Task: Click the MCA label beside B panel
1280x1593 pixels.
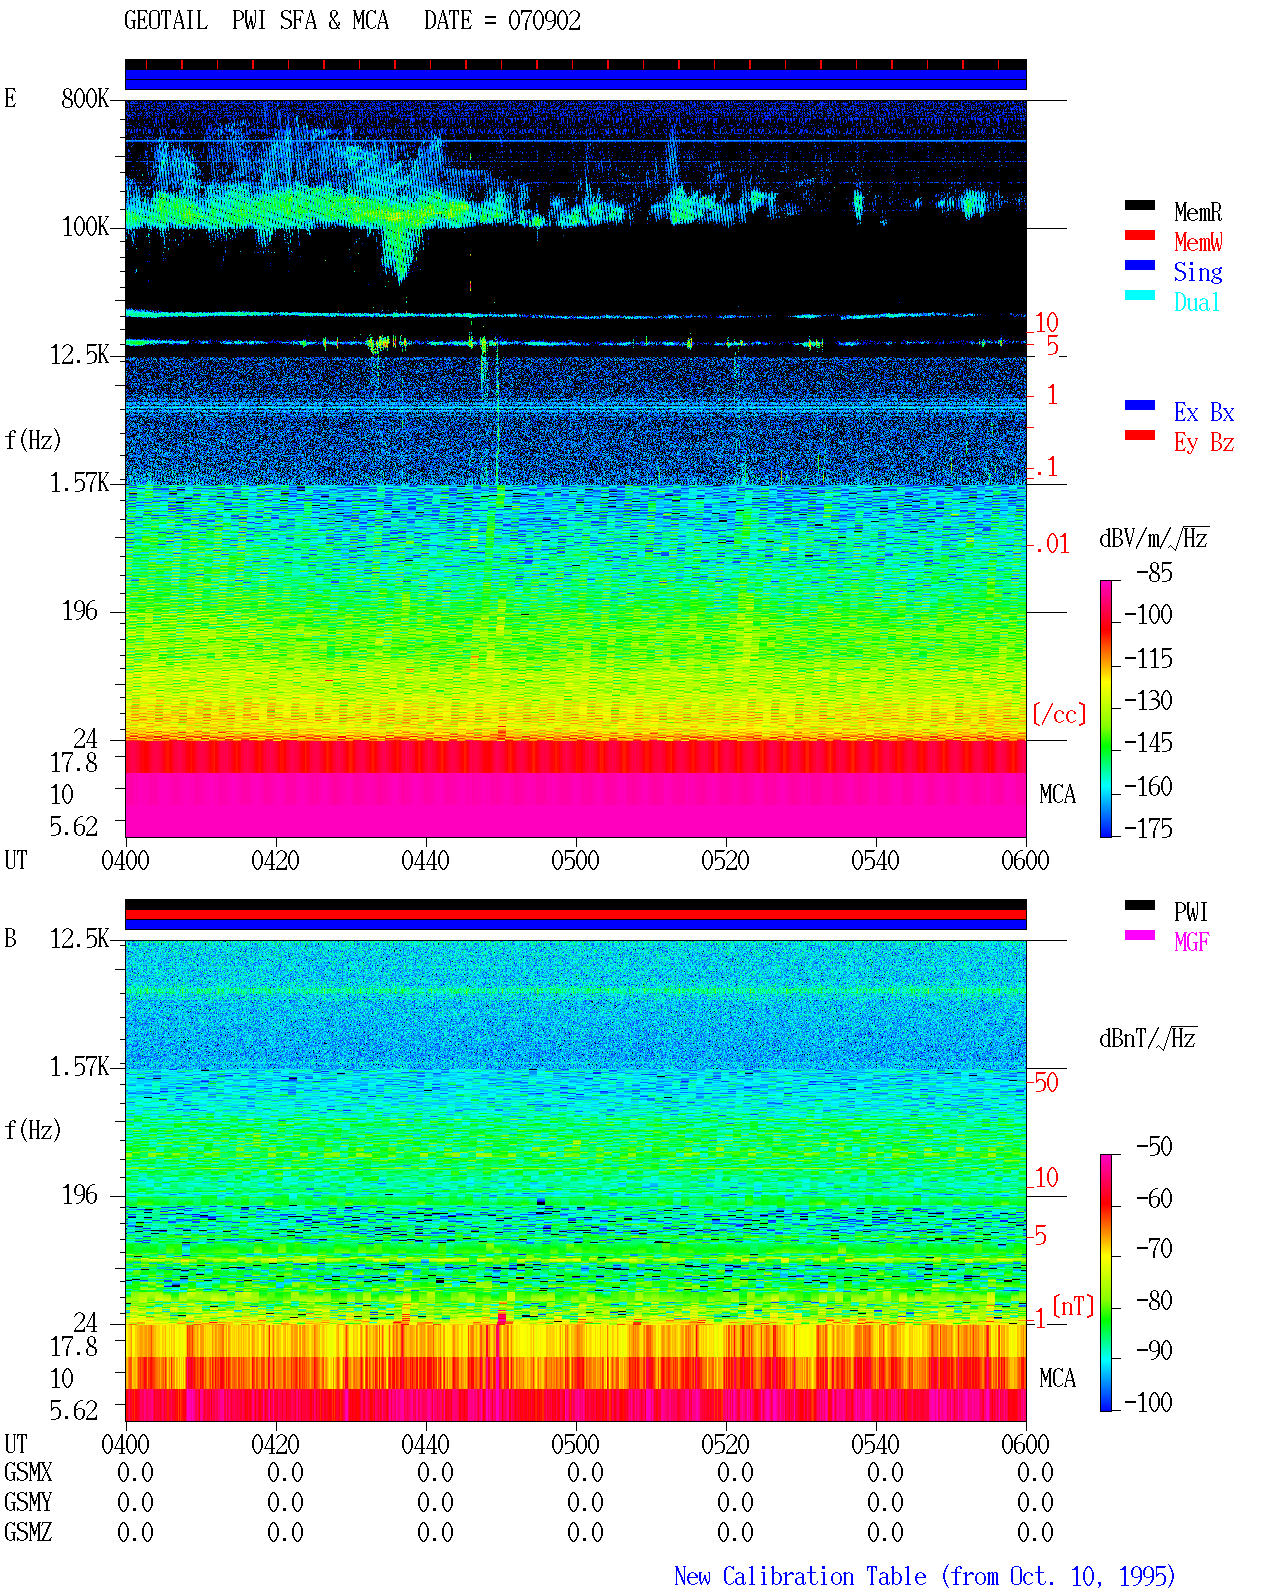Action: pyautogui.click(x=1057, y=1378)
